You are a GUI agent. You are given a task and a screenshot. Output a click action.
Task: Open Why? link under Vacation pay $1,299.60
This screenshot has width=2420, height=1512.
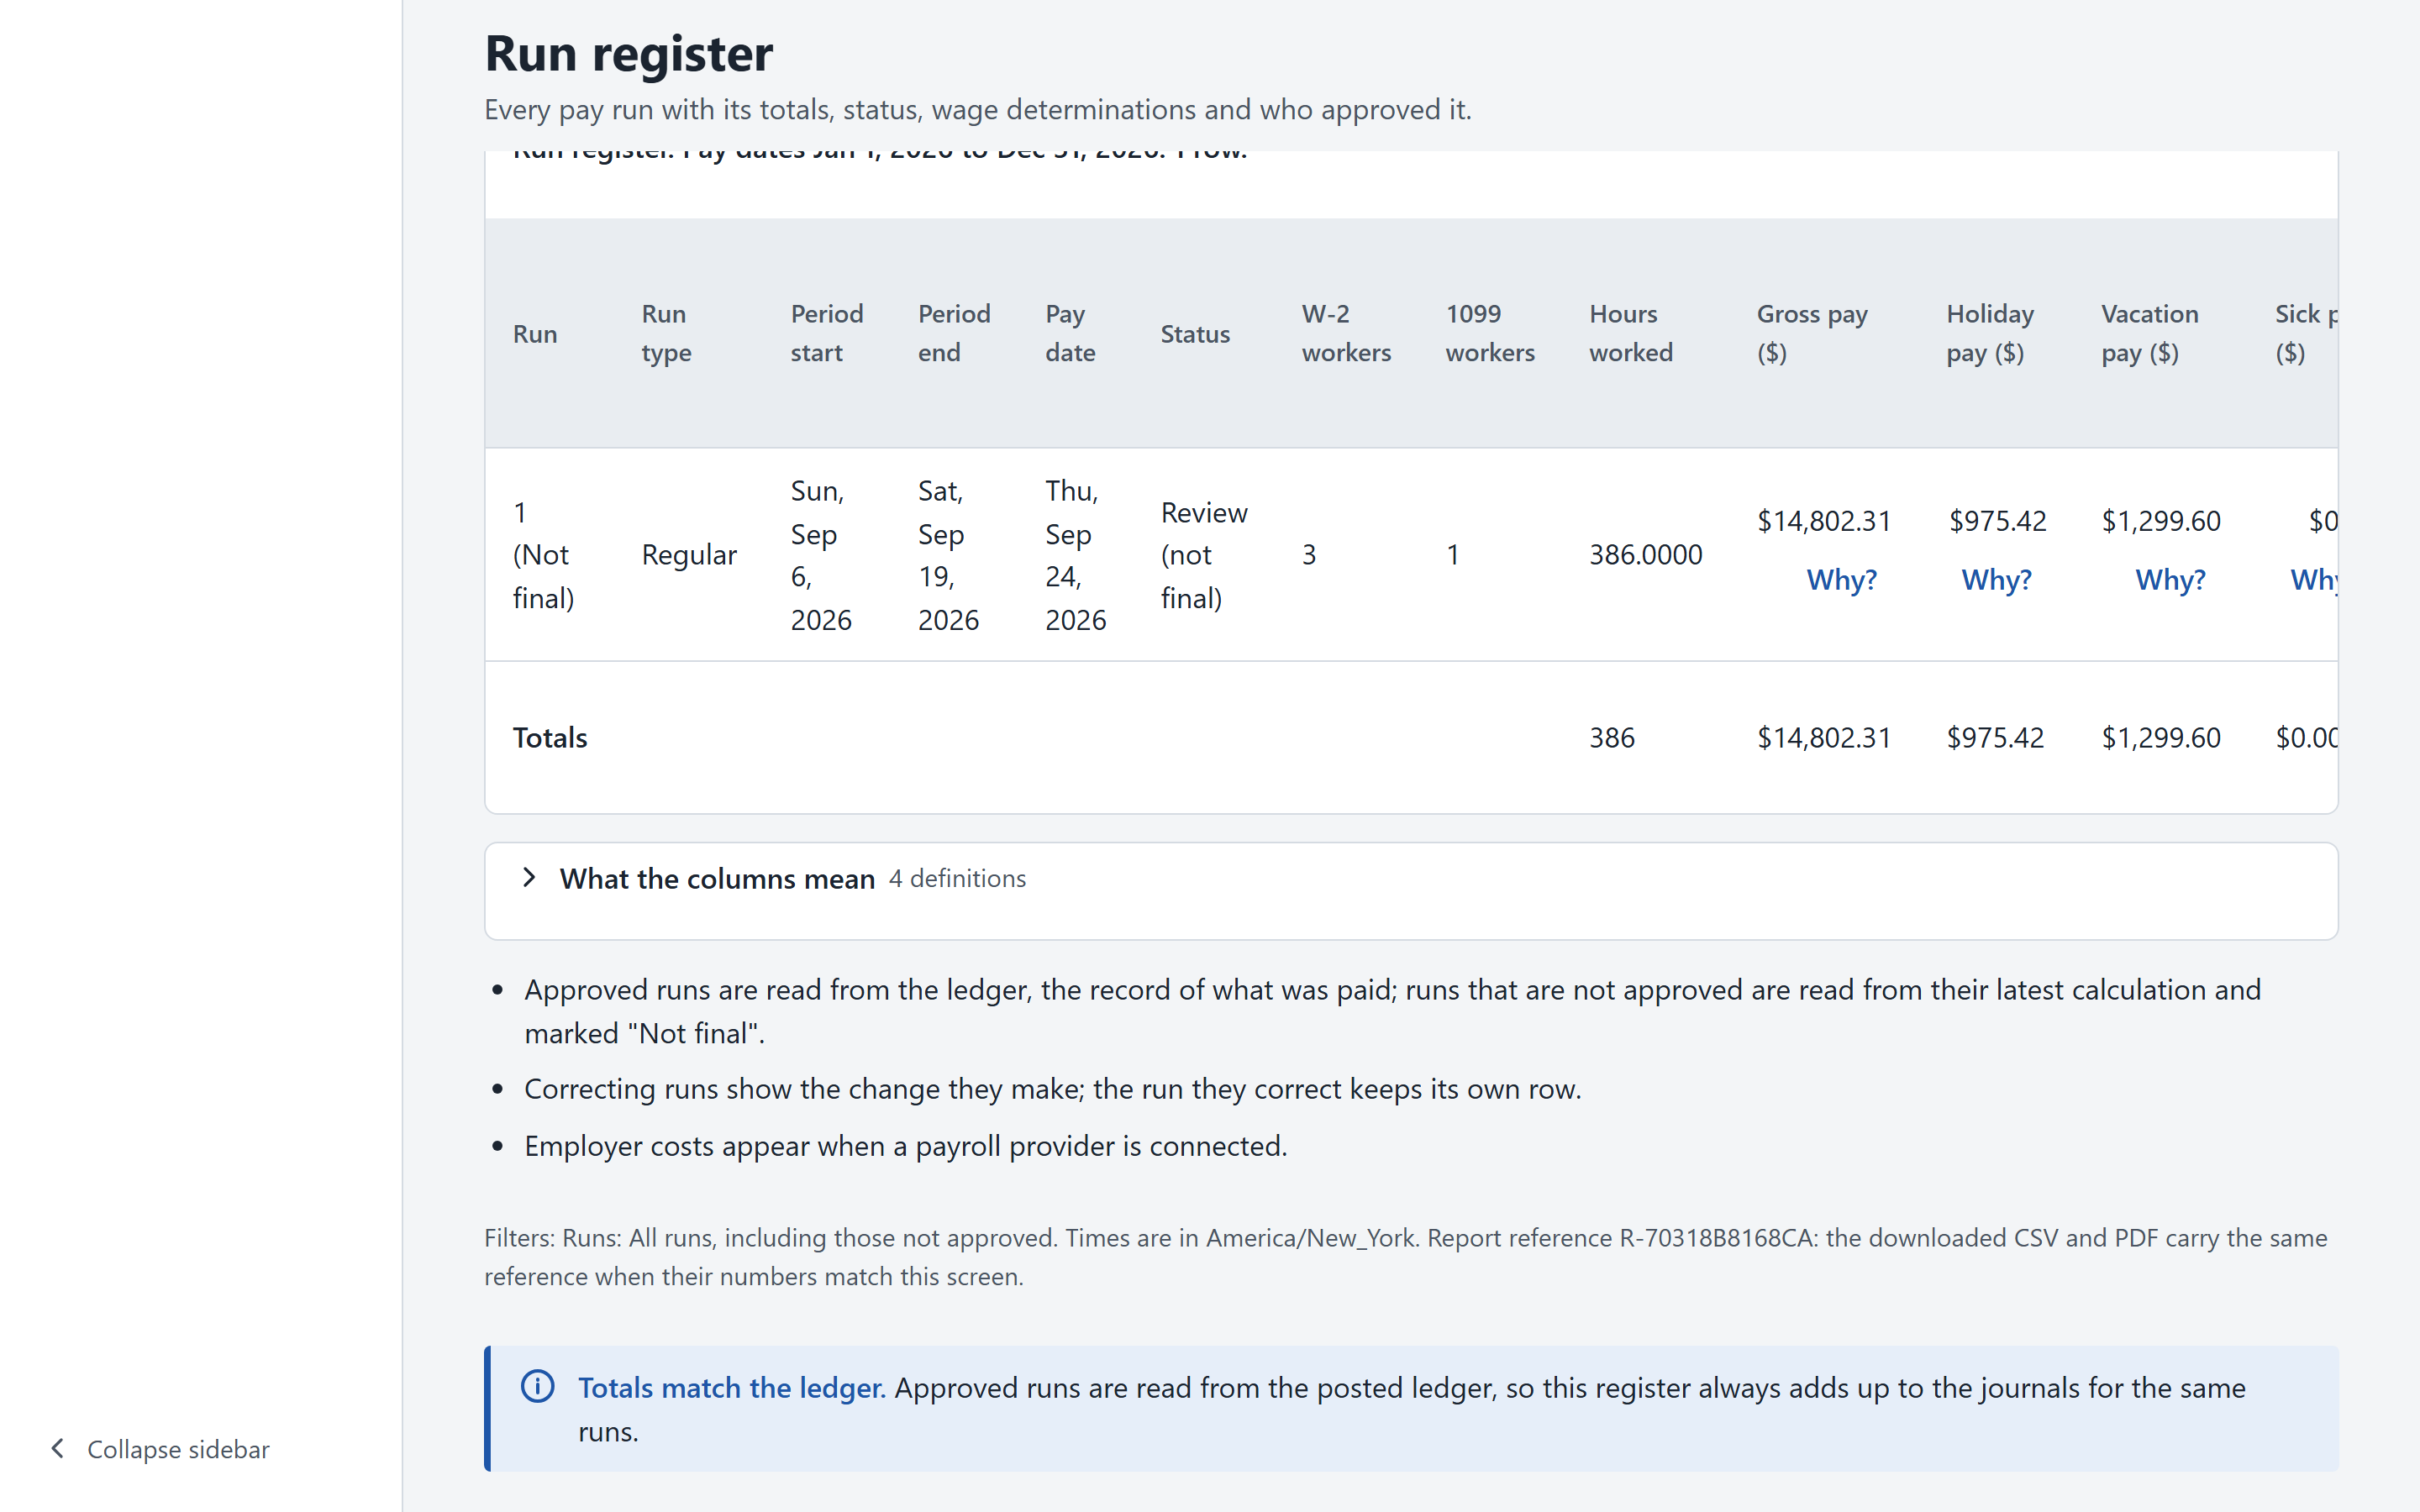[2170, 580]
